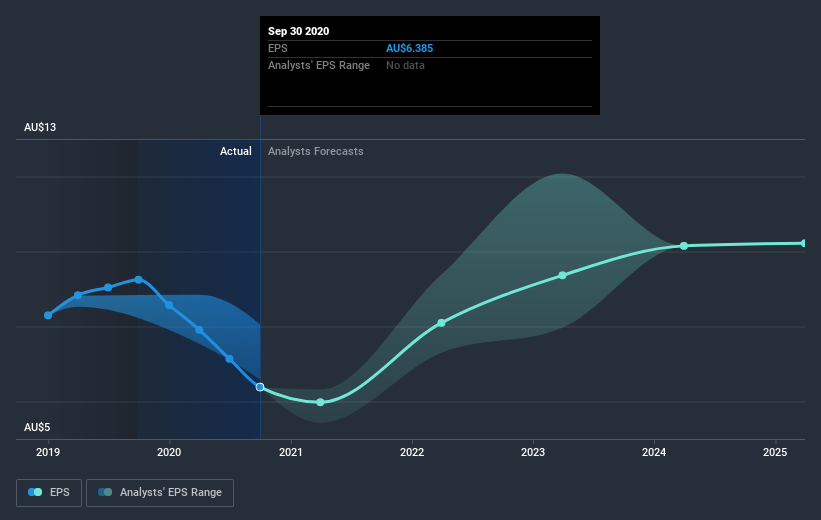Click the 2025 forecast end point
Image resolution: width=821 pixels, height=520 pixels.
804,243
